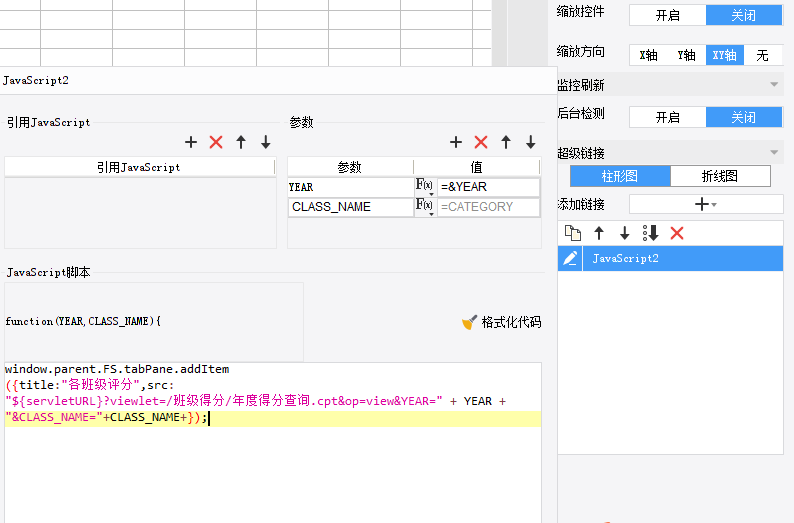
Task: Sort the hyperlink list
Action: [651, 233]
